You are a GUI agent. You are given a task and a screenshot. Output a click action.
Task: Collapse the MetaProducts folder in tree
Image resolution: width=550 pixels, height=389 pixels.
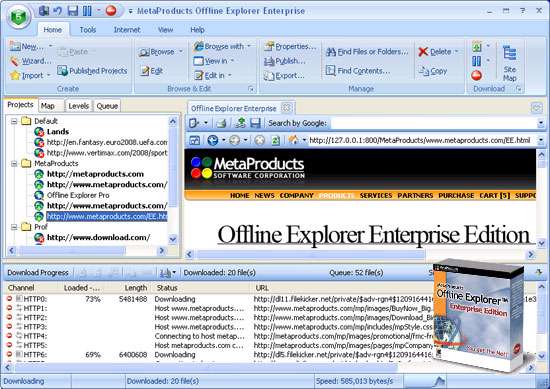tap(14, 163)
